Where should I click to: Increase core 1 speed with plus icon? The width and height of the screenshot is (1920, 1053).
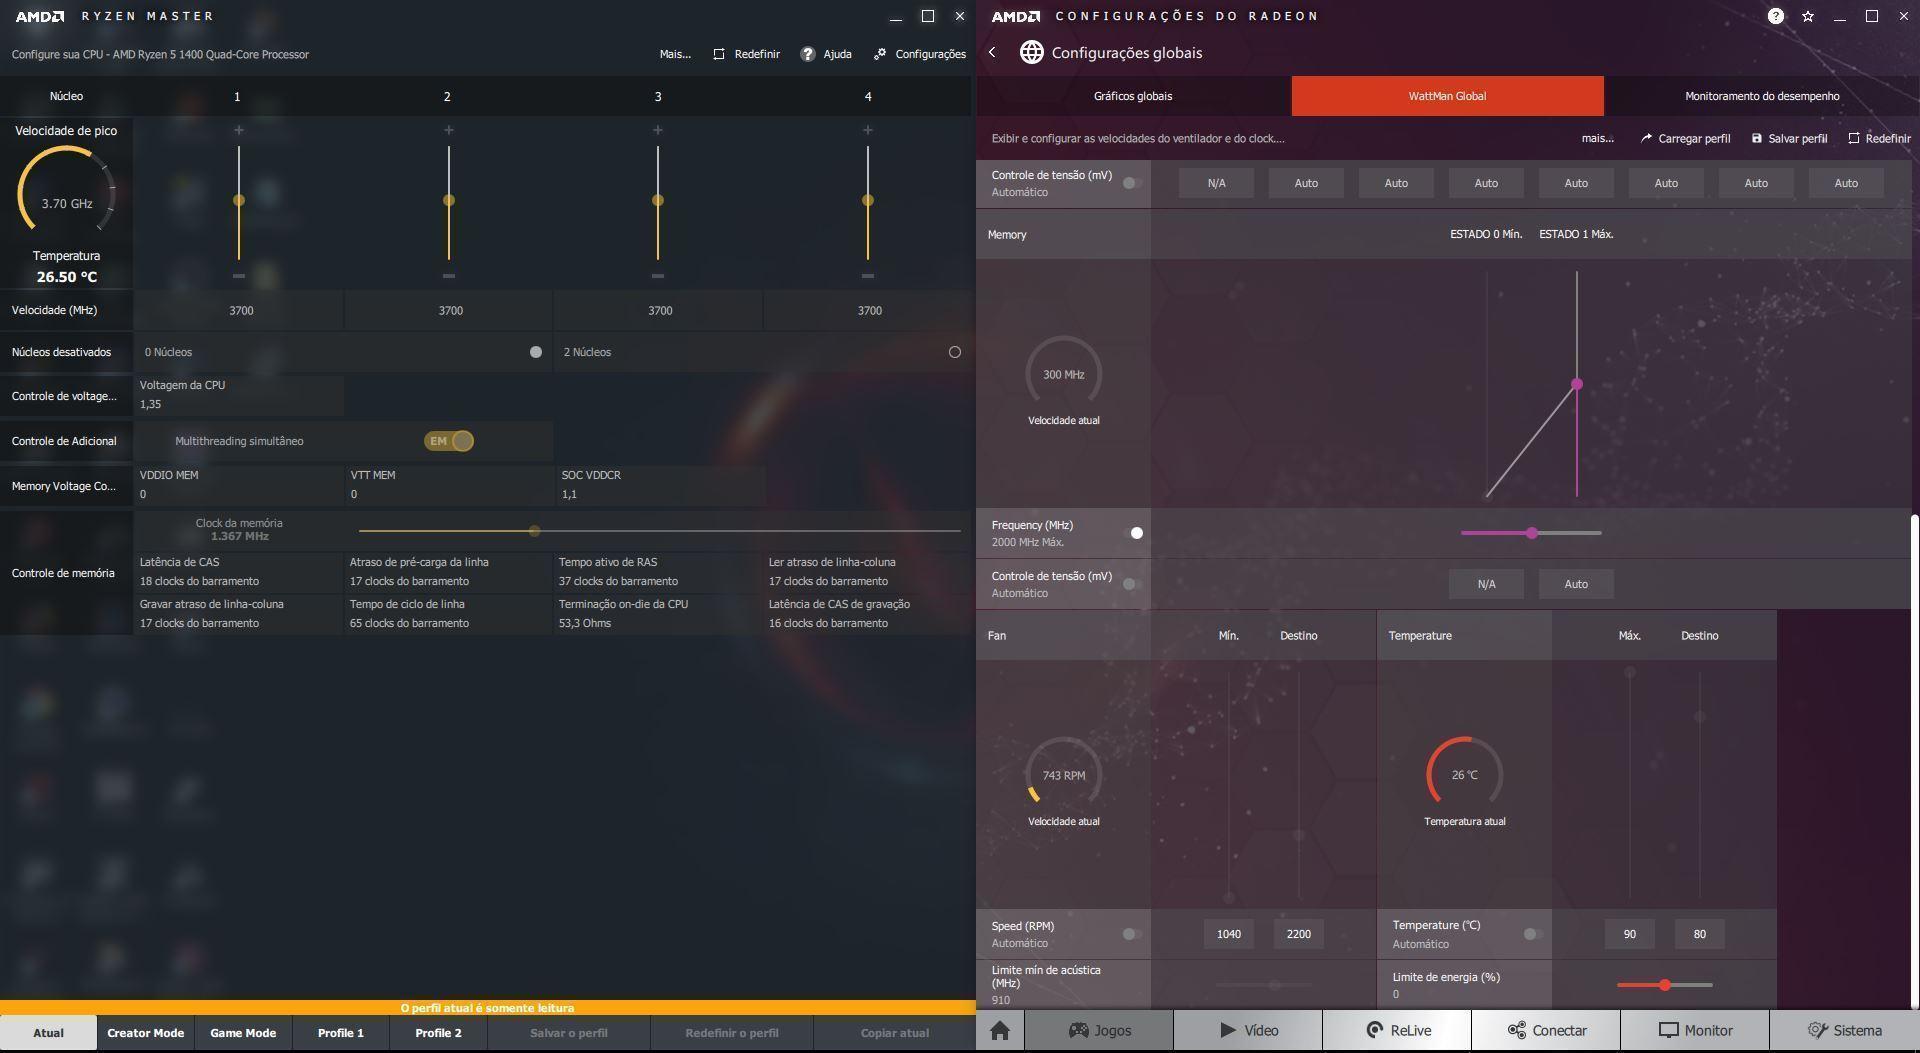point(238,130)
